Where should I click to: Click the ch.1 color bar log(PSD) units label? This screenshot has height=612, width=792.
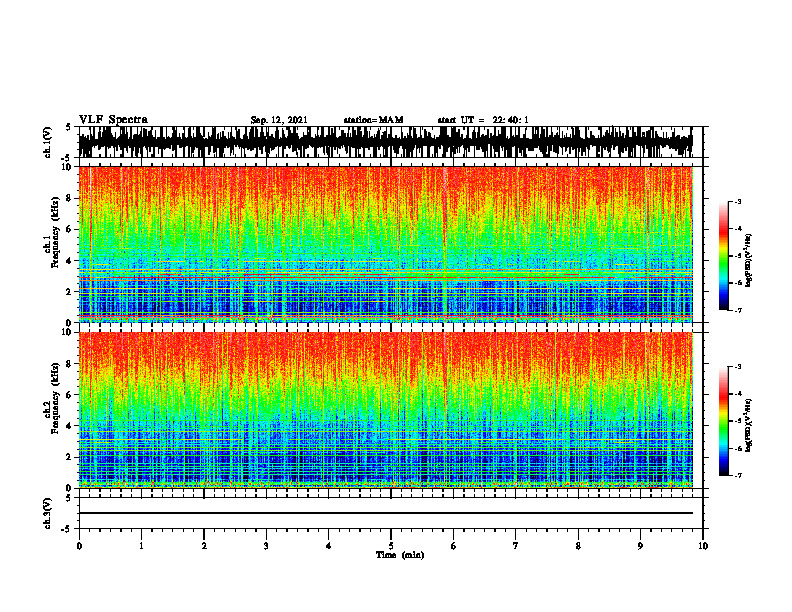(x=749, y=260)
